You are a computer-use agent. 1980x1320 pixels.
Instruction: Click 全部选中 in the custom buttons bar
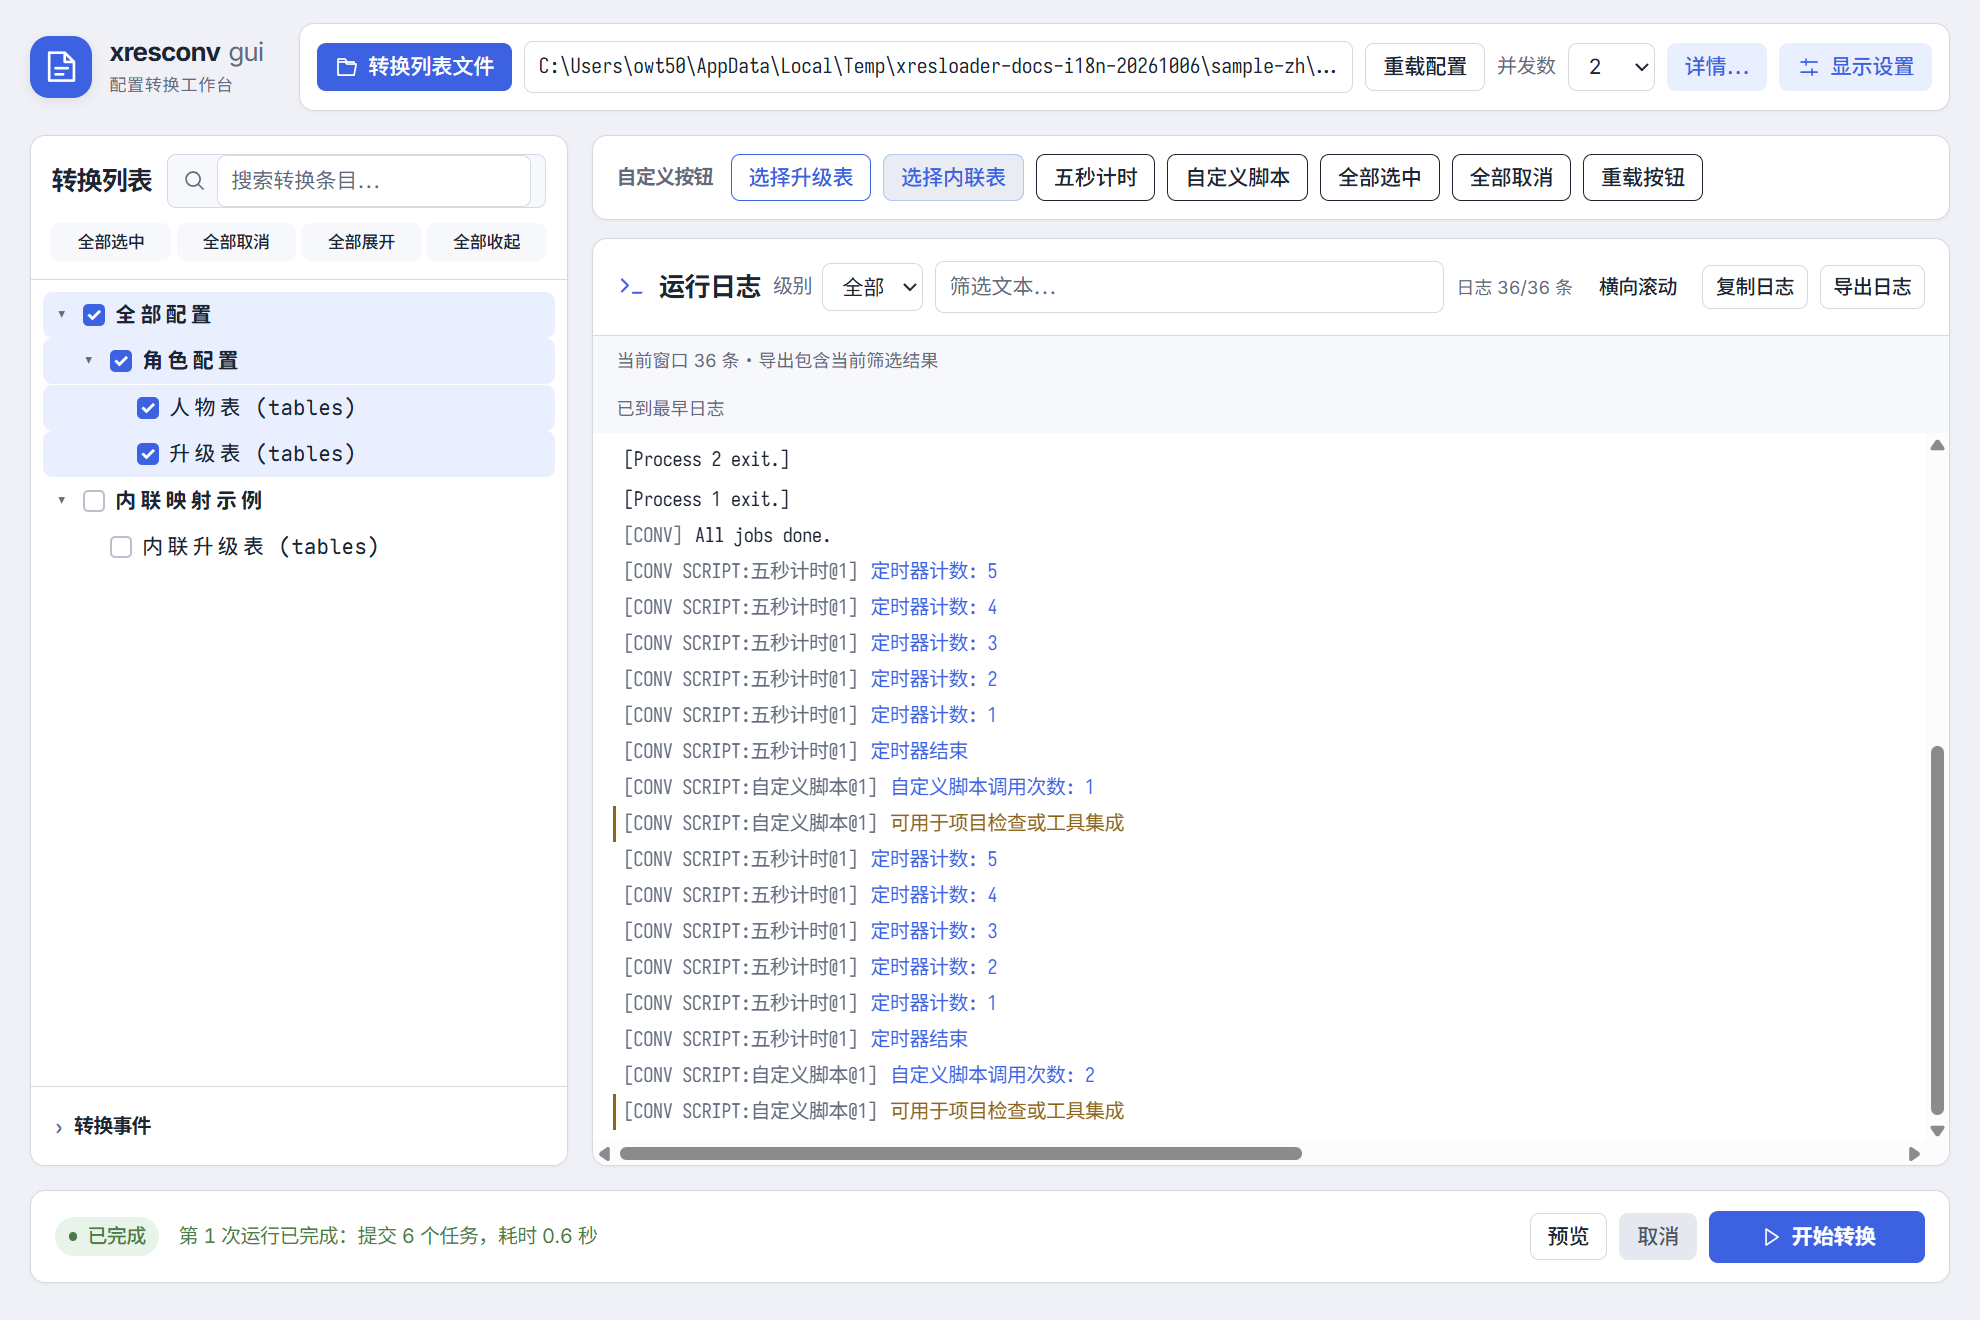click(x=1379, y=178)
